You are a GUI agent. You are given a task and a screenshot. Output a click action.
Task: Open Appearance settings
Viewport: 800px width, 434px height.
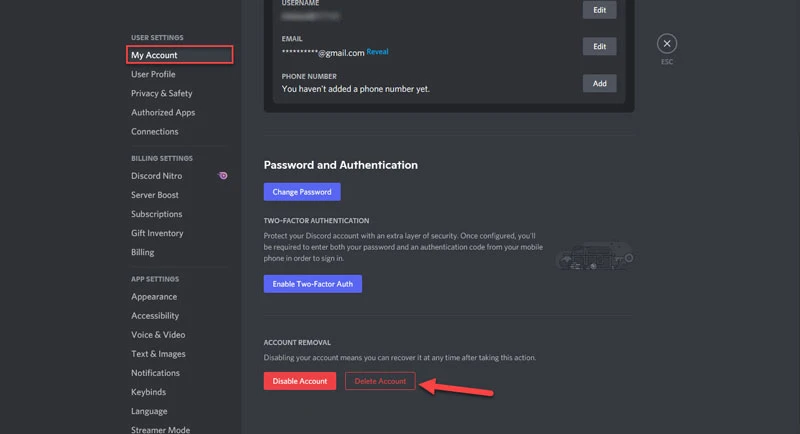[x=154, y=296]
